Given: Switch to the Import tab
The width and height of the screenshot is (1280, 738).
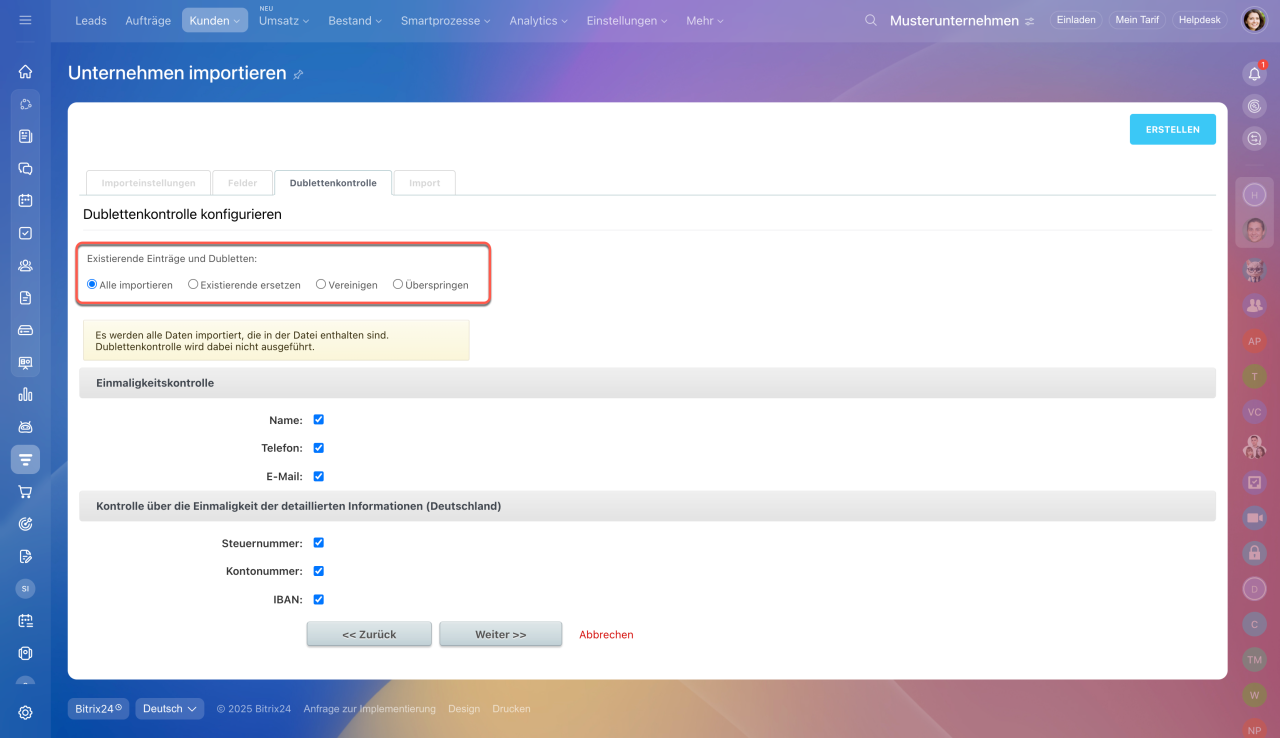Looking at the screenshot, I should 425,183.
